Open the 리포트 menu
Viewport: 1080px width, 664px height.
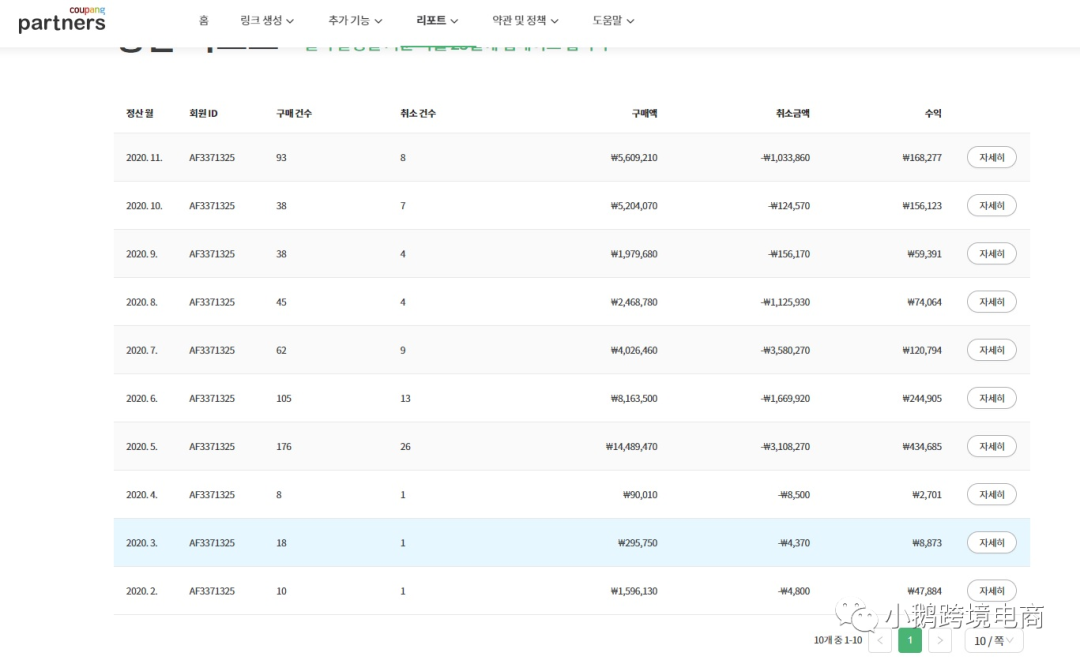click(437, 21)
